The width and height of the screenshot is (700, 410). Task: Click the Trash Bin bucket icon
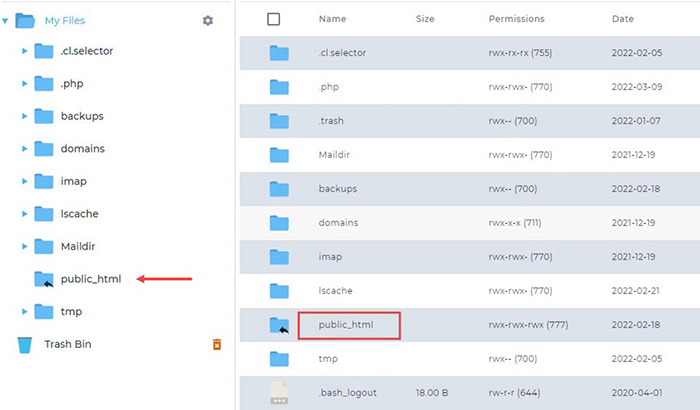25,344
